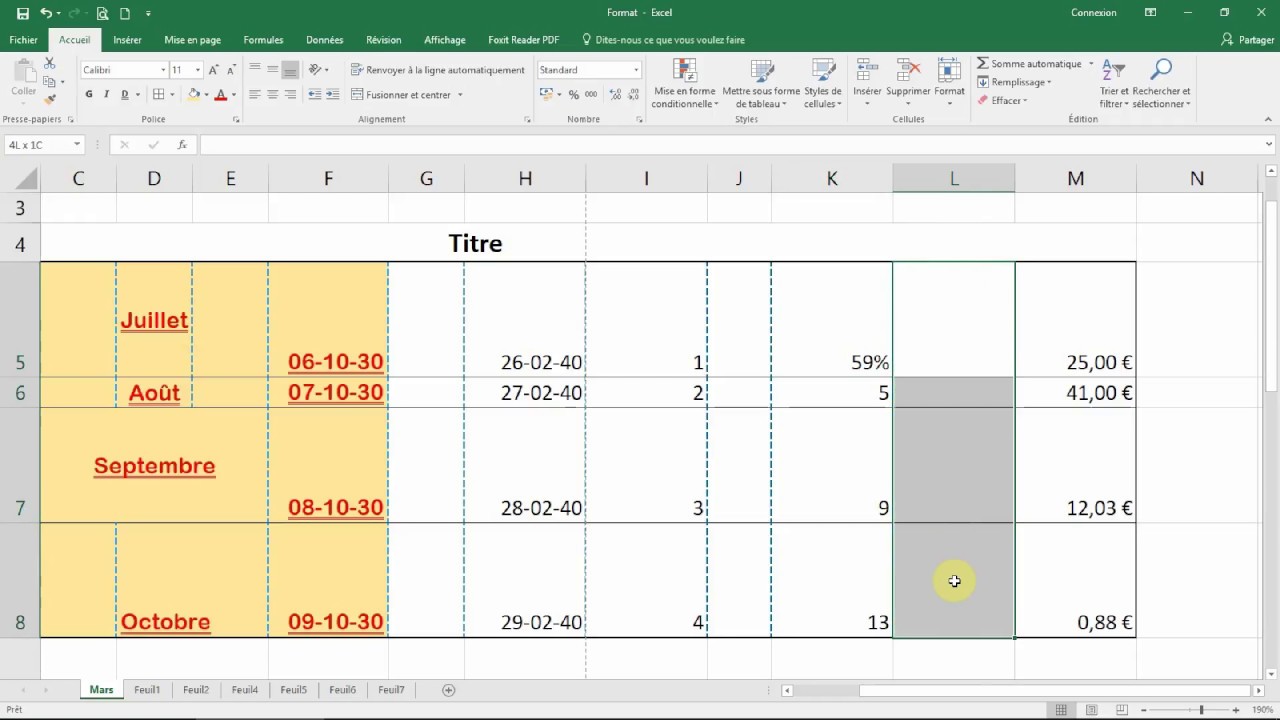Click Partager share button

coord(1248,40)
